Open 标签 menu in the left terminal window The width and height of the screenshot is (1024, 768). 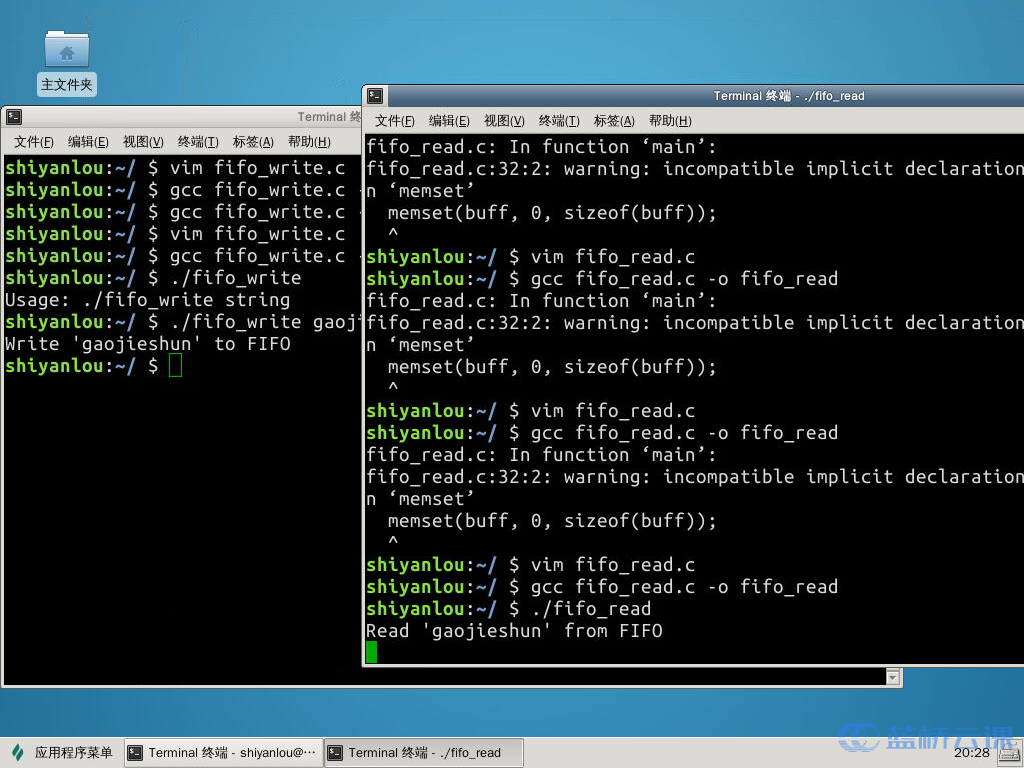click(x=253, y=142)
